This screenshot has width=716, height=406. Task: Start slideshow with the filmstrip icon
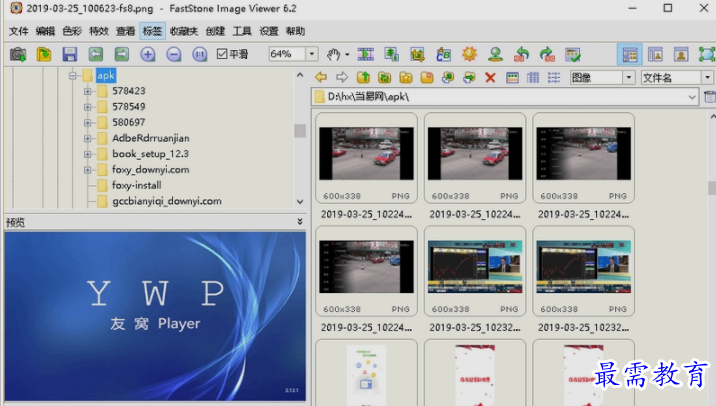(x=365, y=54)
